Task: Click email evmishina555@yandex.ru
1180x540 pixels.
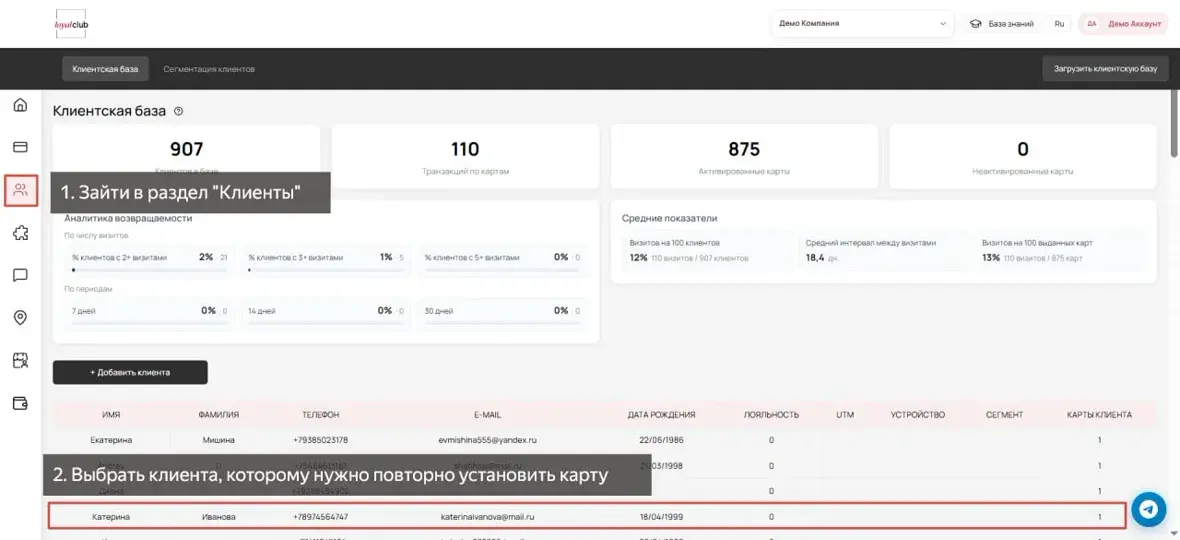Action: tap(488, 439)
